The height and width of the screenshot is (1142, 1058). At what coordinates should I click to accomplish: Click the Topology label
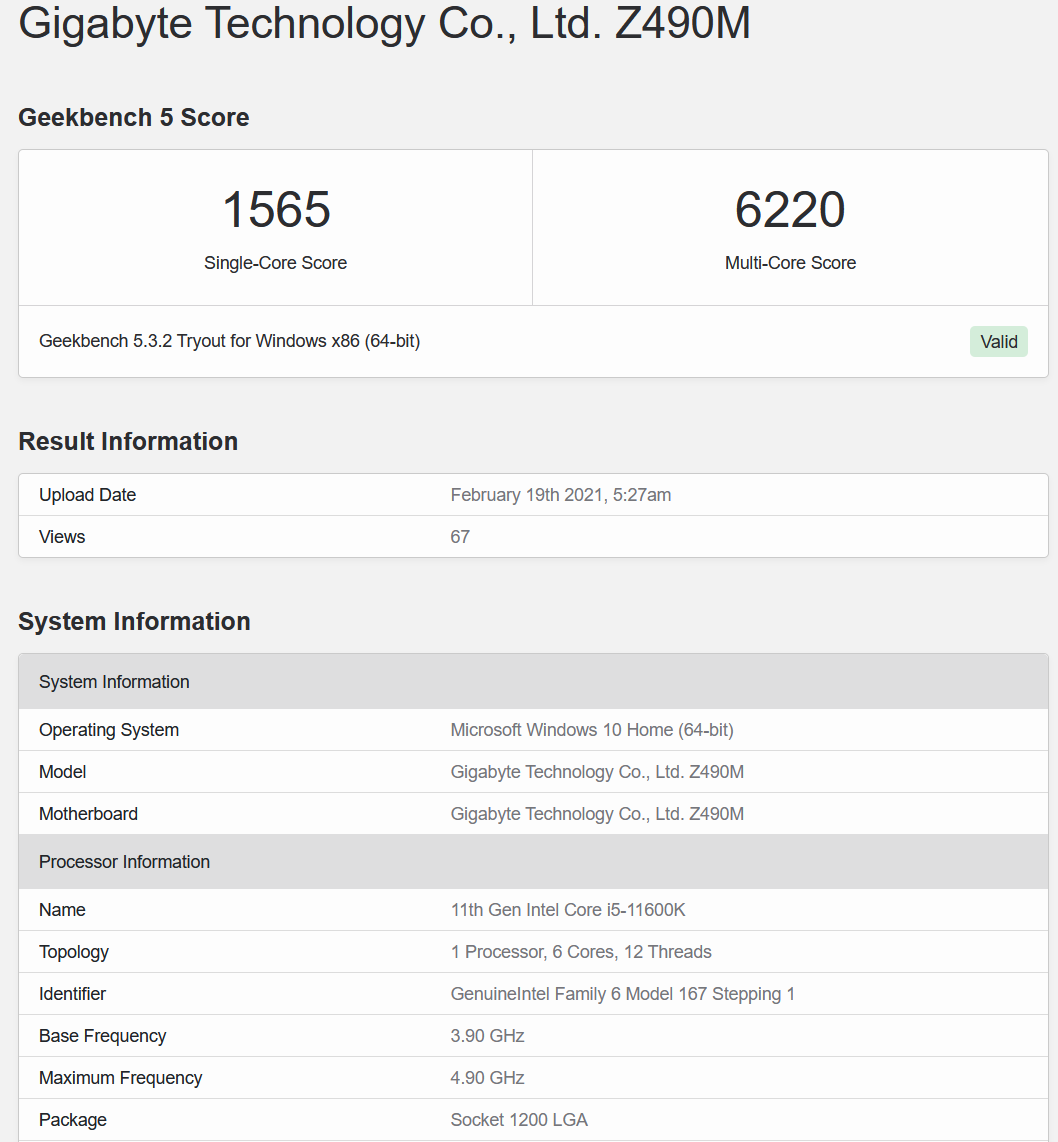(74, 952)
